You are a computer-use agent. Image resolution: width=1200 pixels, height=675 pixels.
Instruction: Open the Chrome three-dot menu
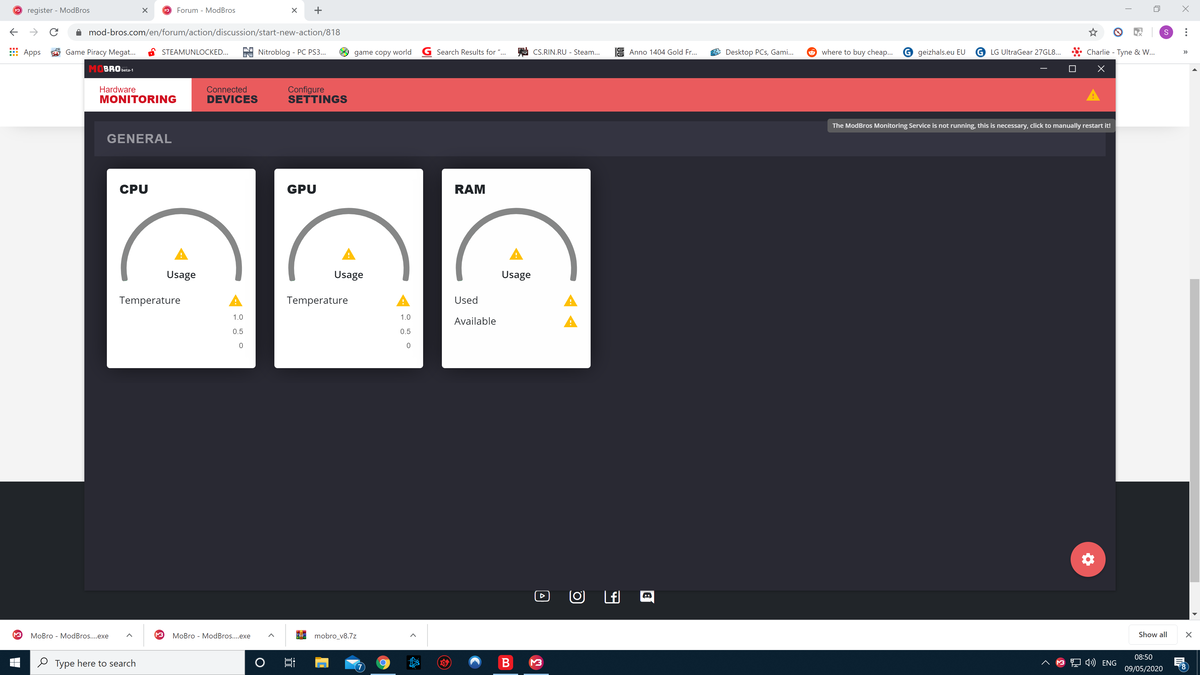1186,32
